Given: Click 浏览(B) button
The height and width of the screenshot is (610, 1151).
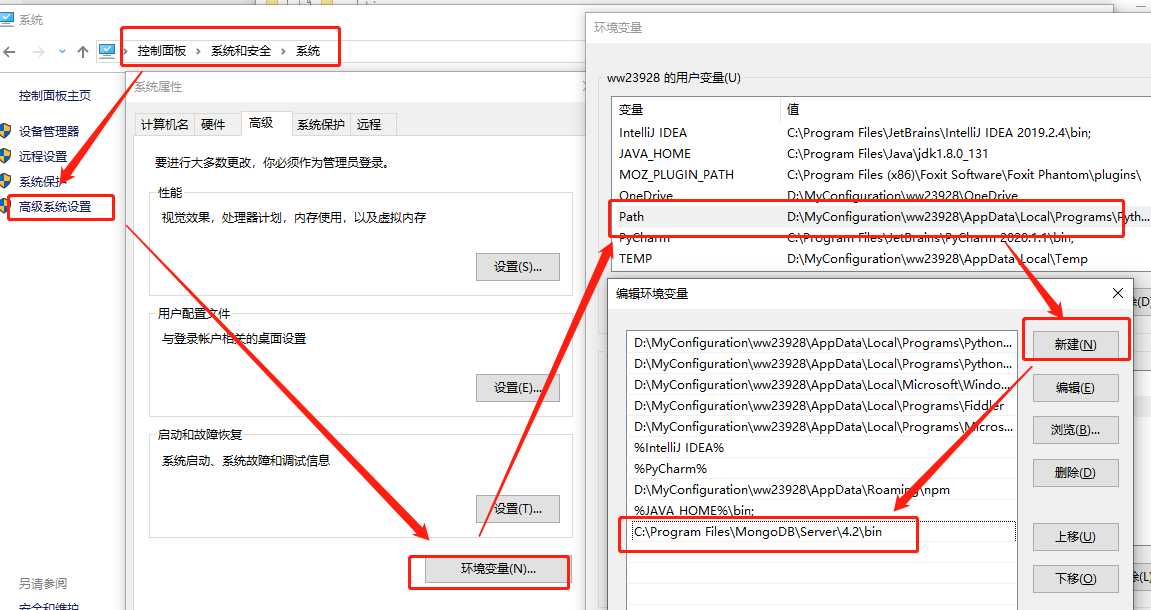Looking at the screenshot, I should click(1075, 430).
